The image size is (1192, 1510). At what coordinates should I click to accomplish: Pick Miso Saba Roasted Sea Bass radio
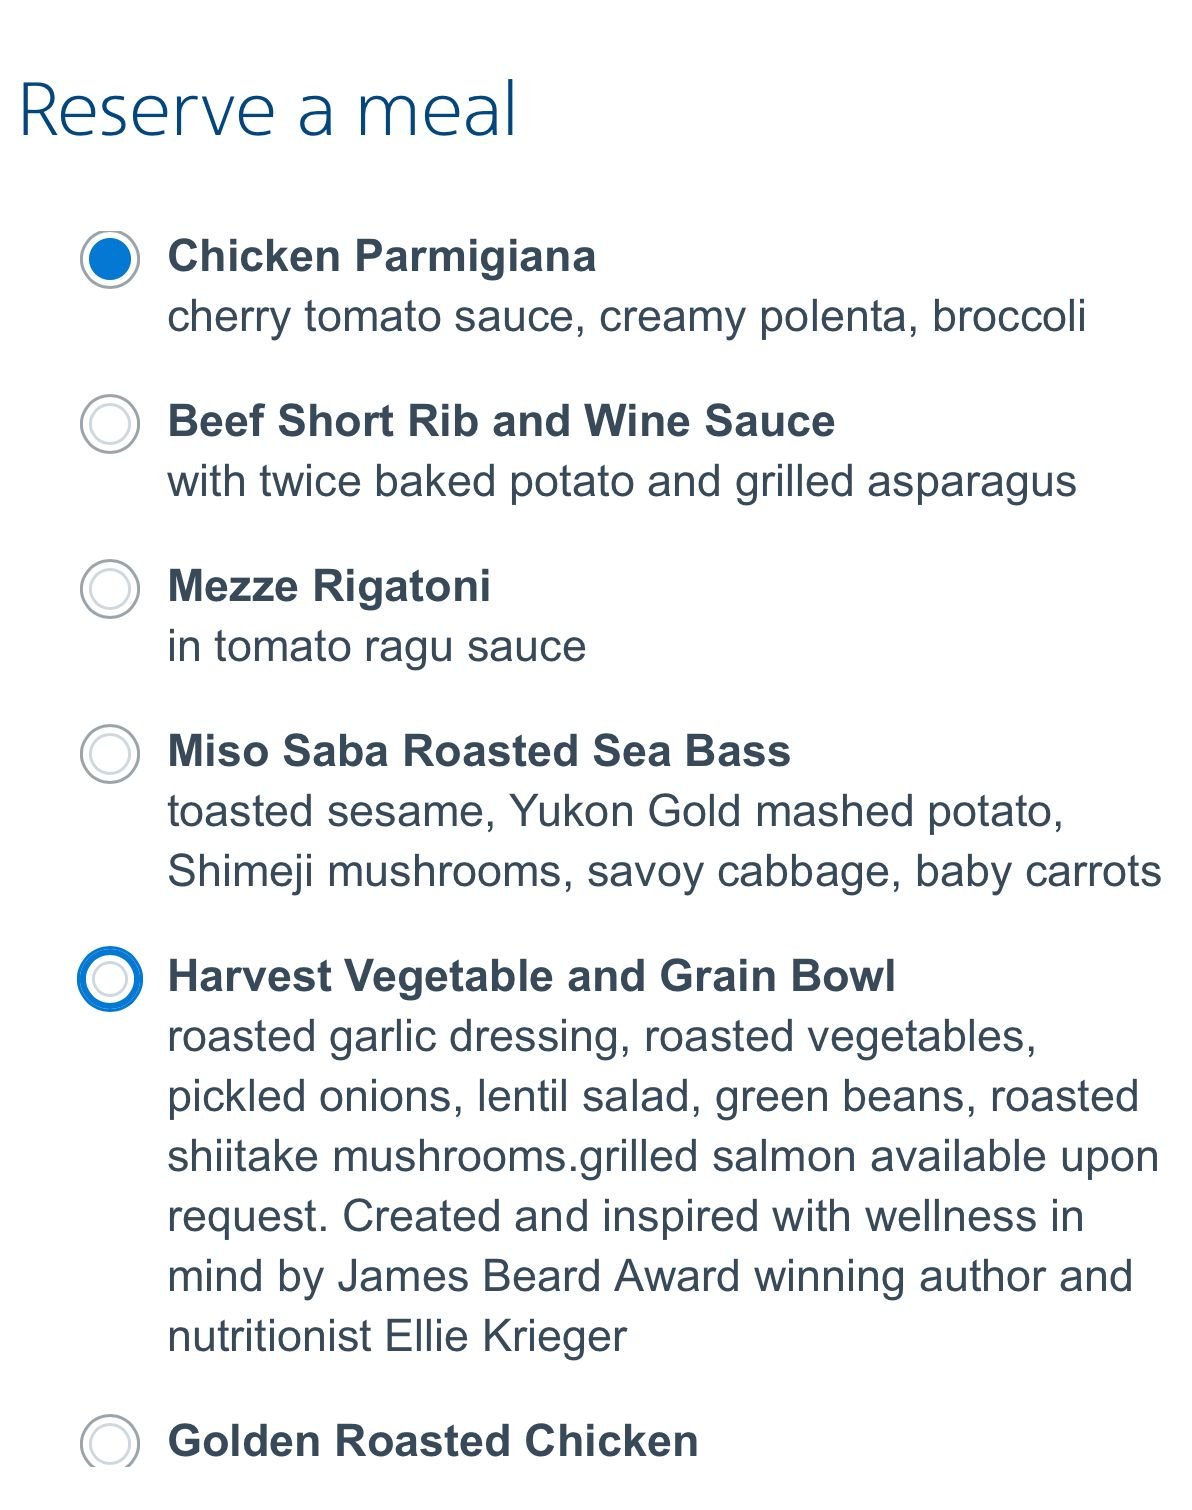109,754
